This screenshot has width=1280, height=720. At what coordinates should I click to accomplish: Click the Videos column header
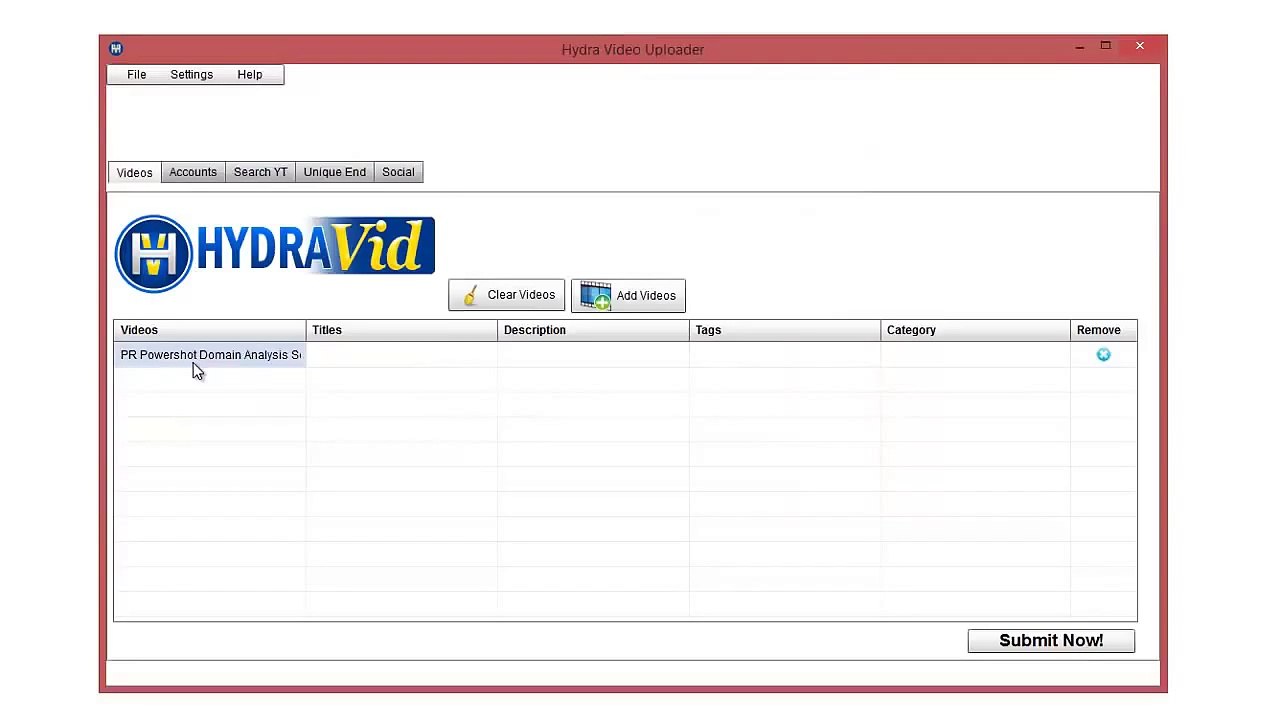(x=210, y=330)
